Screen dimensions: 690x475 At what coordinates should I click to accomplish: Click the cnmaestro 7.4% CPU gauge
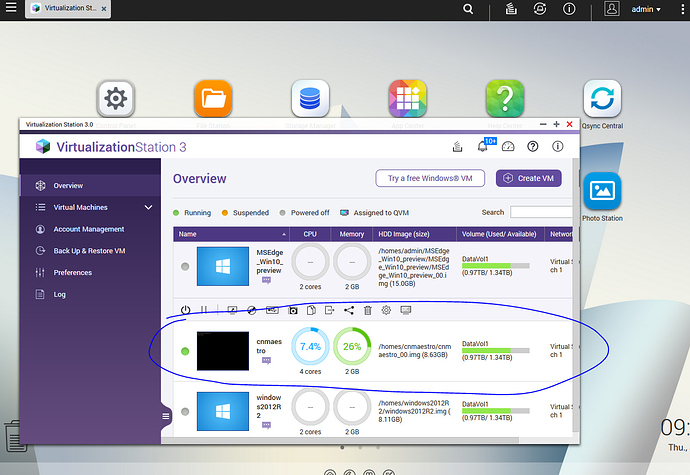310,346
